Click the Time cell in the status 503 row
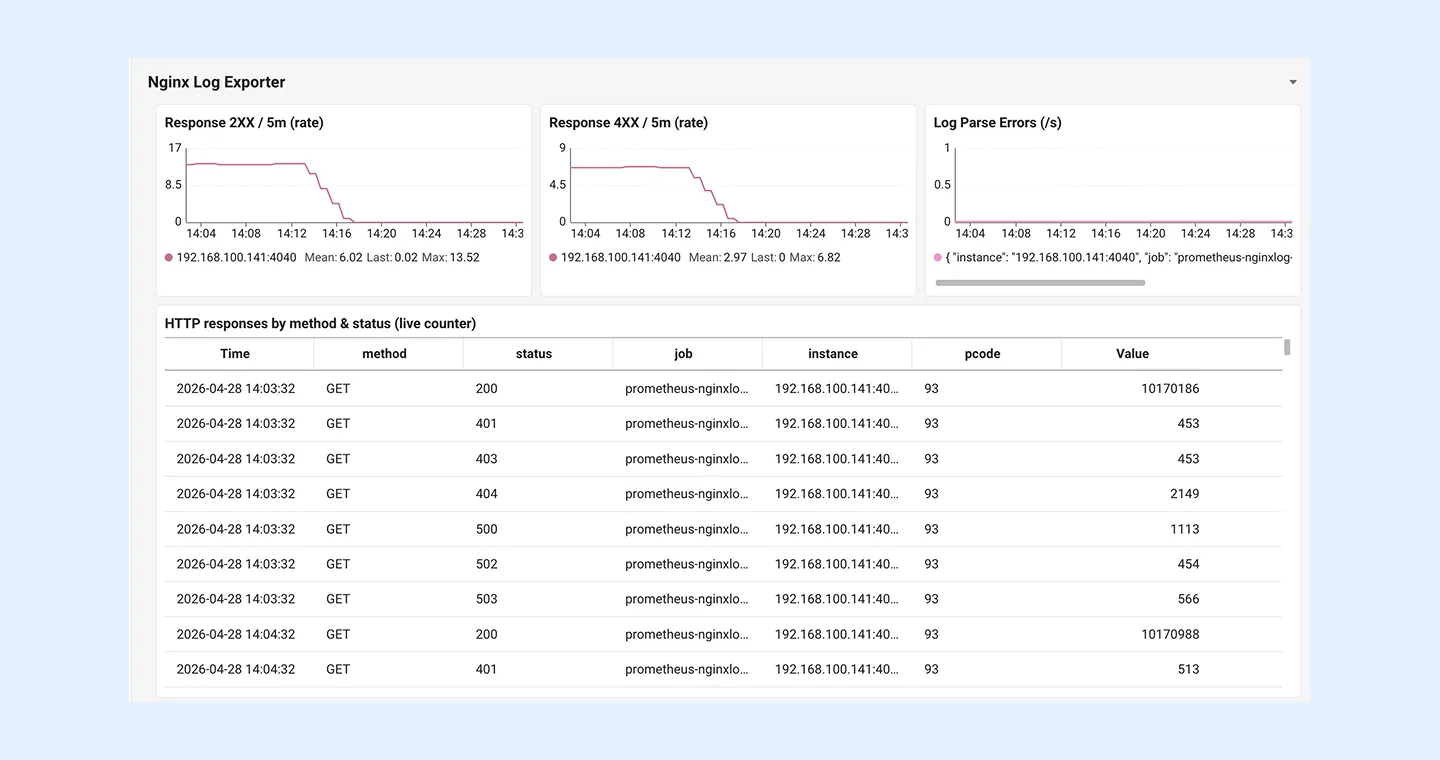 [236, 599]
